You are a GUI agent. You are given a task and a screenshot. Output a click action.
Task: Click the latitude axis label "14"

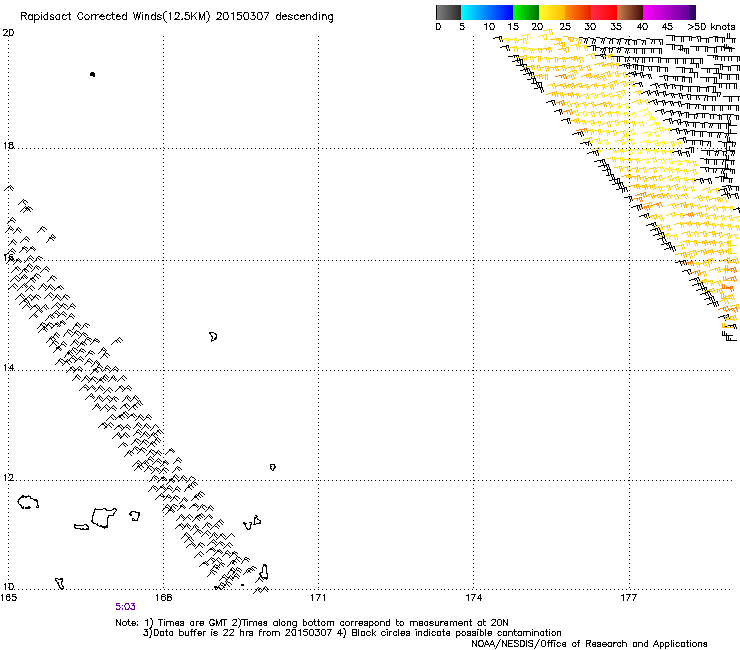[x=8, y=367]
